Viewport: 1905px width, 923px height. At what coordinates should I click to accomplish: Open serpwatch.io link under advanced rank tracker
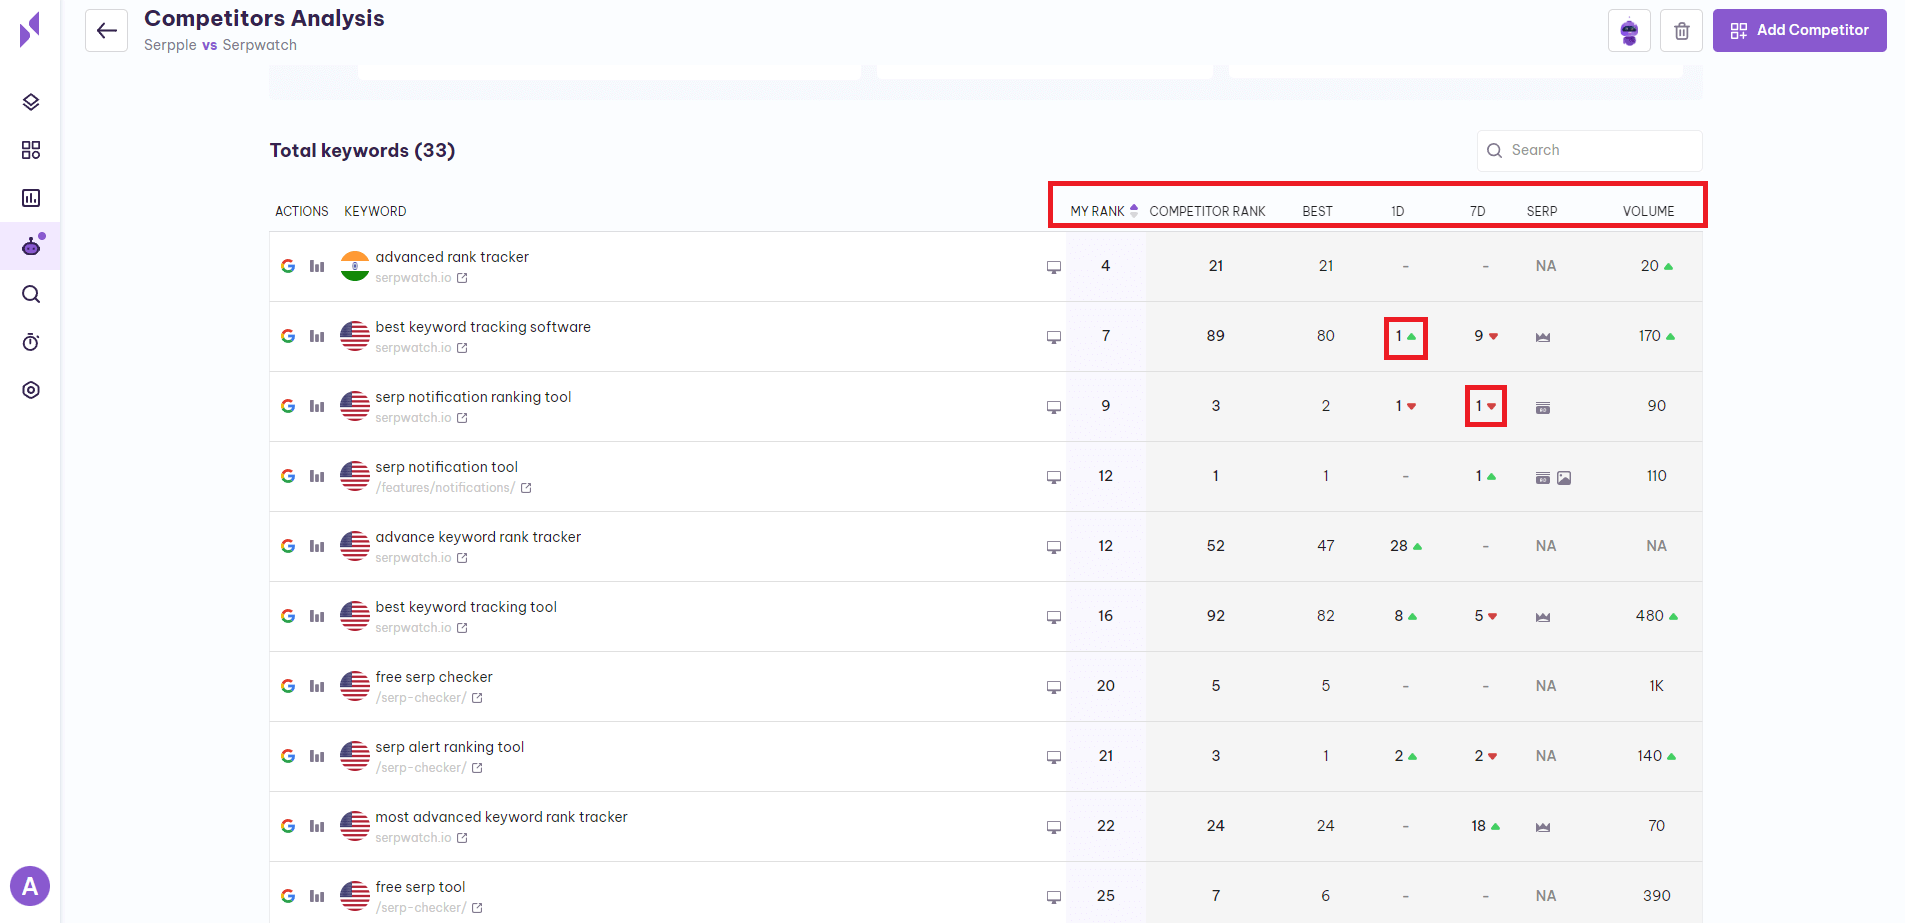coord(421,278)
